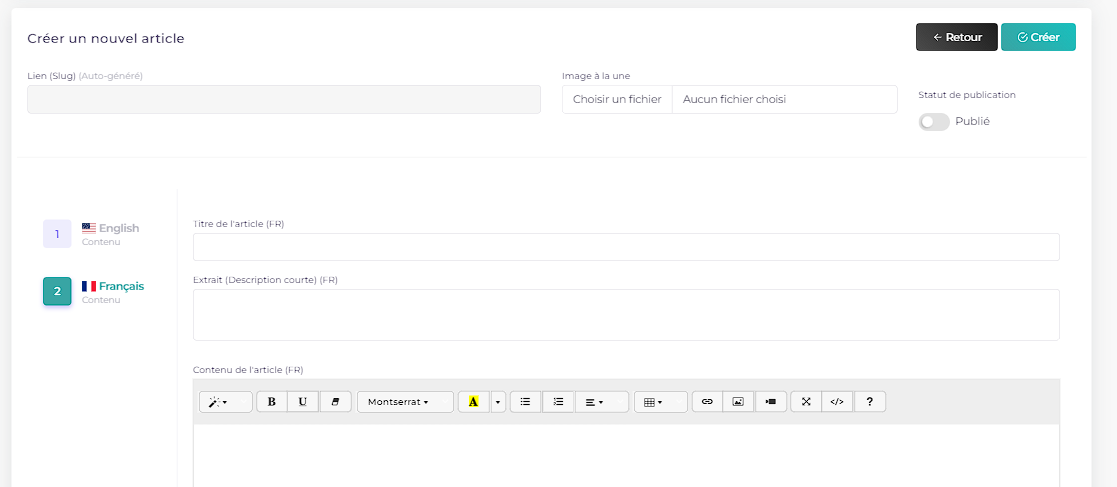This screenshot has width=1117, height=487.
Task: Select the Français content tab
Action: coord(113,291)
